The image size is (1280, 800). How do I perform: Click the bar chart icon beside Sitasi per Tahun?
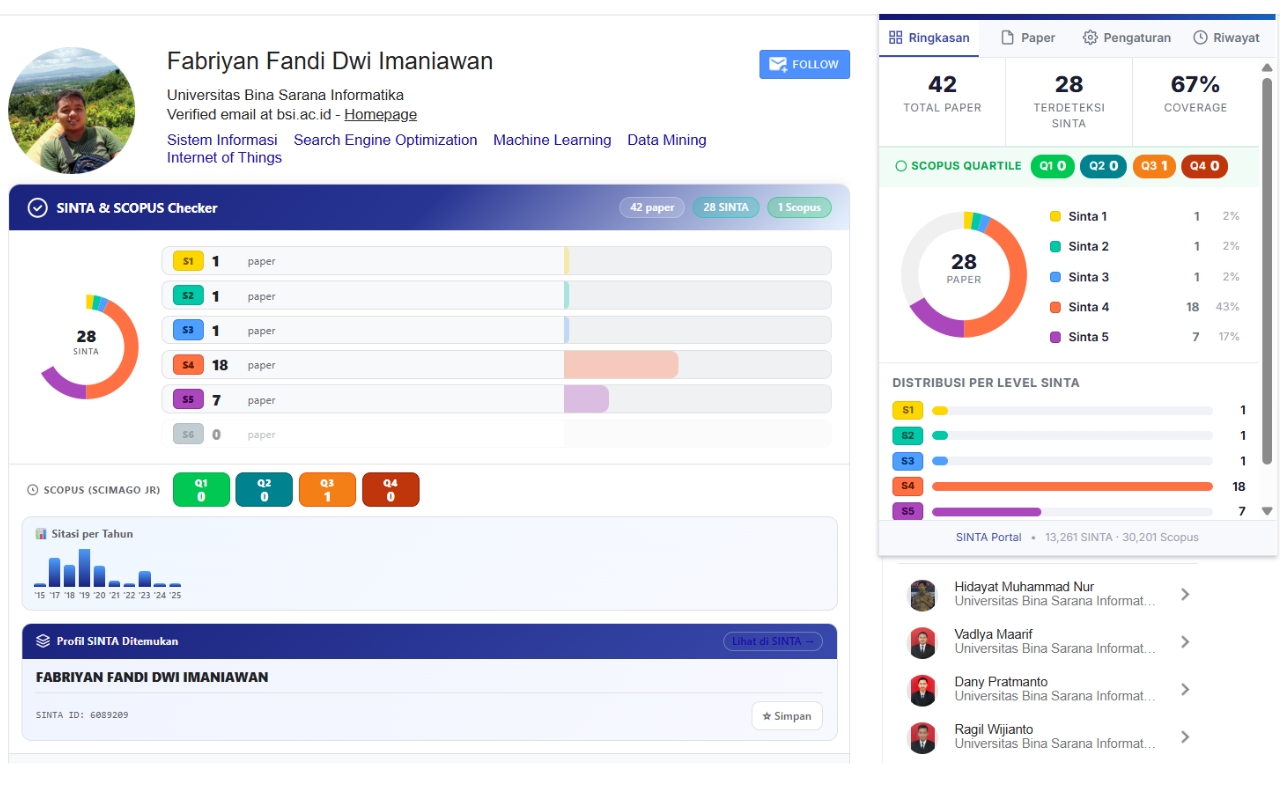[x=41, y=534]
